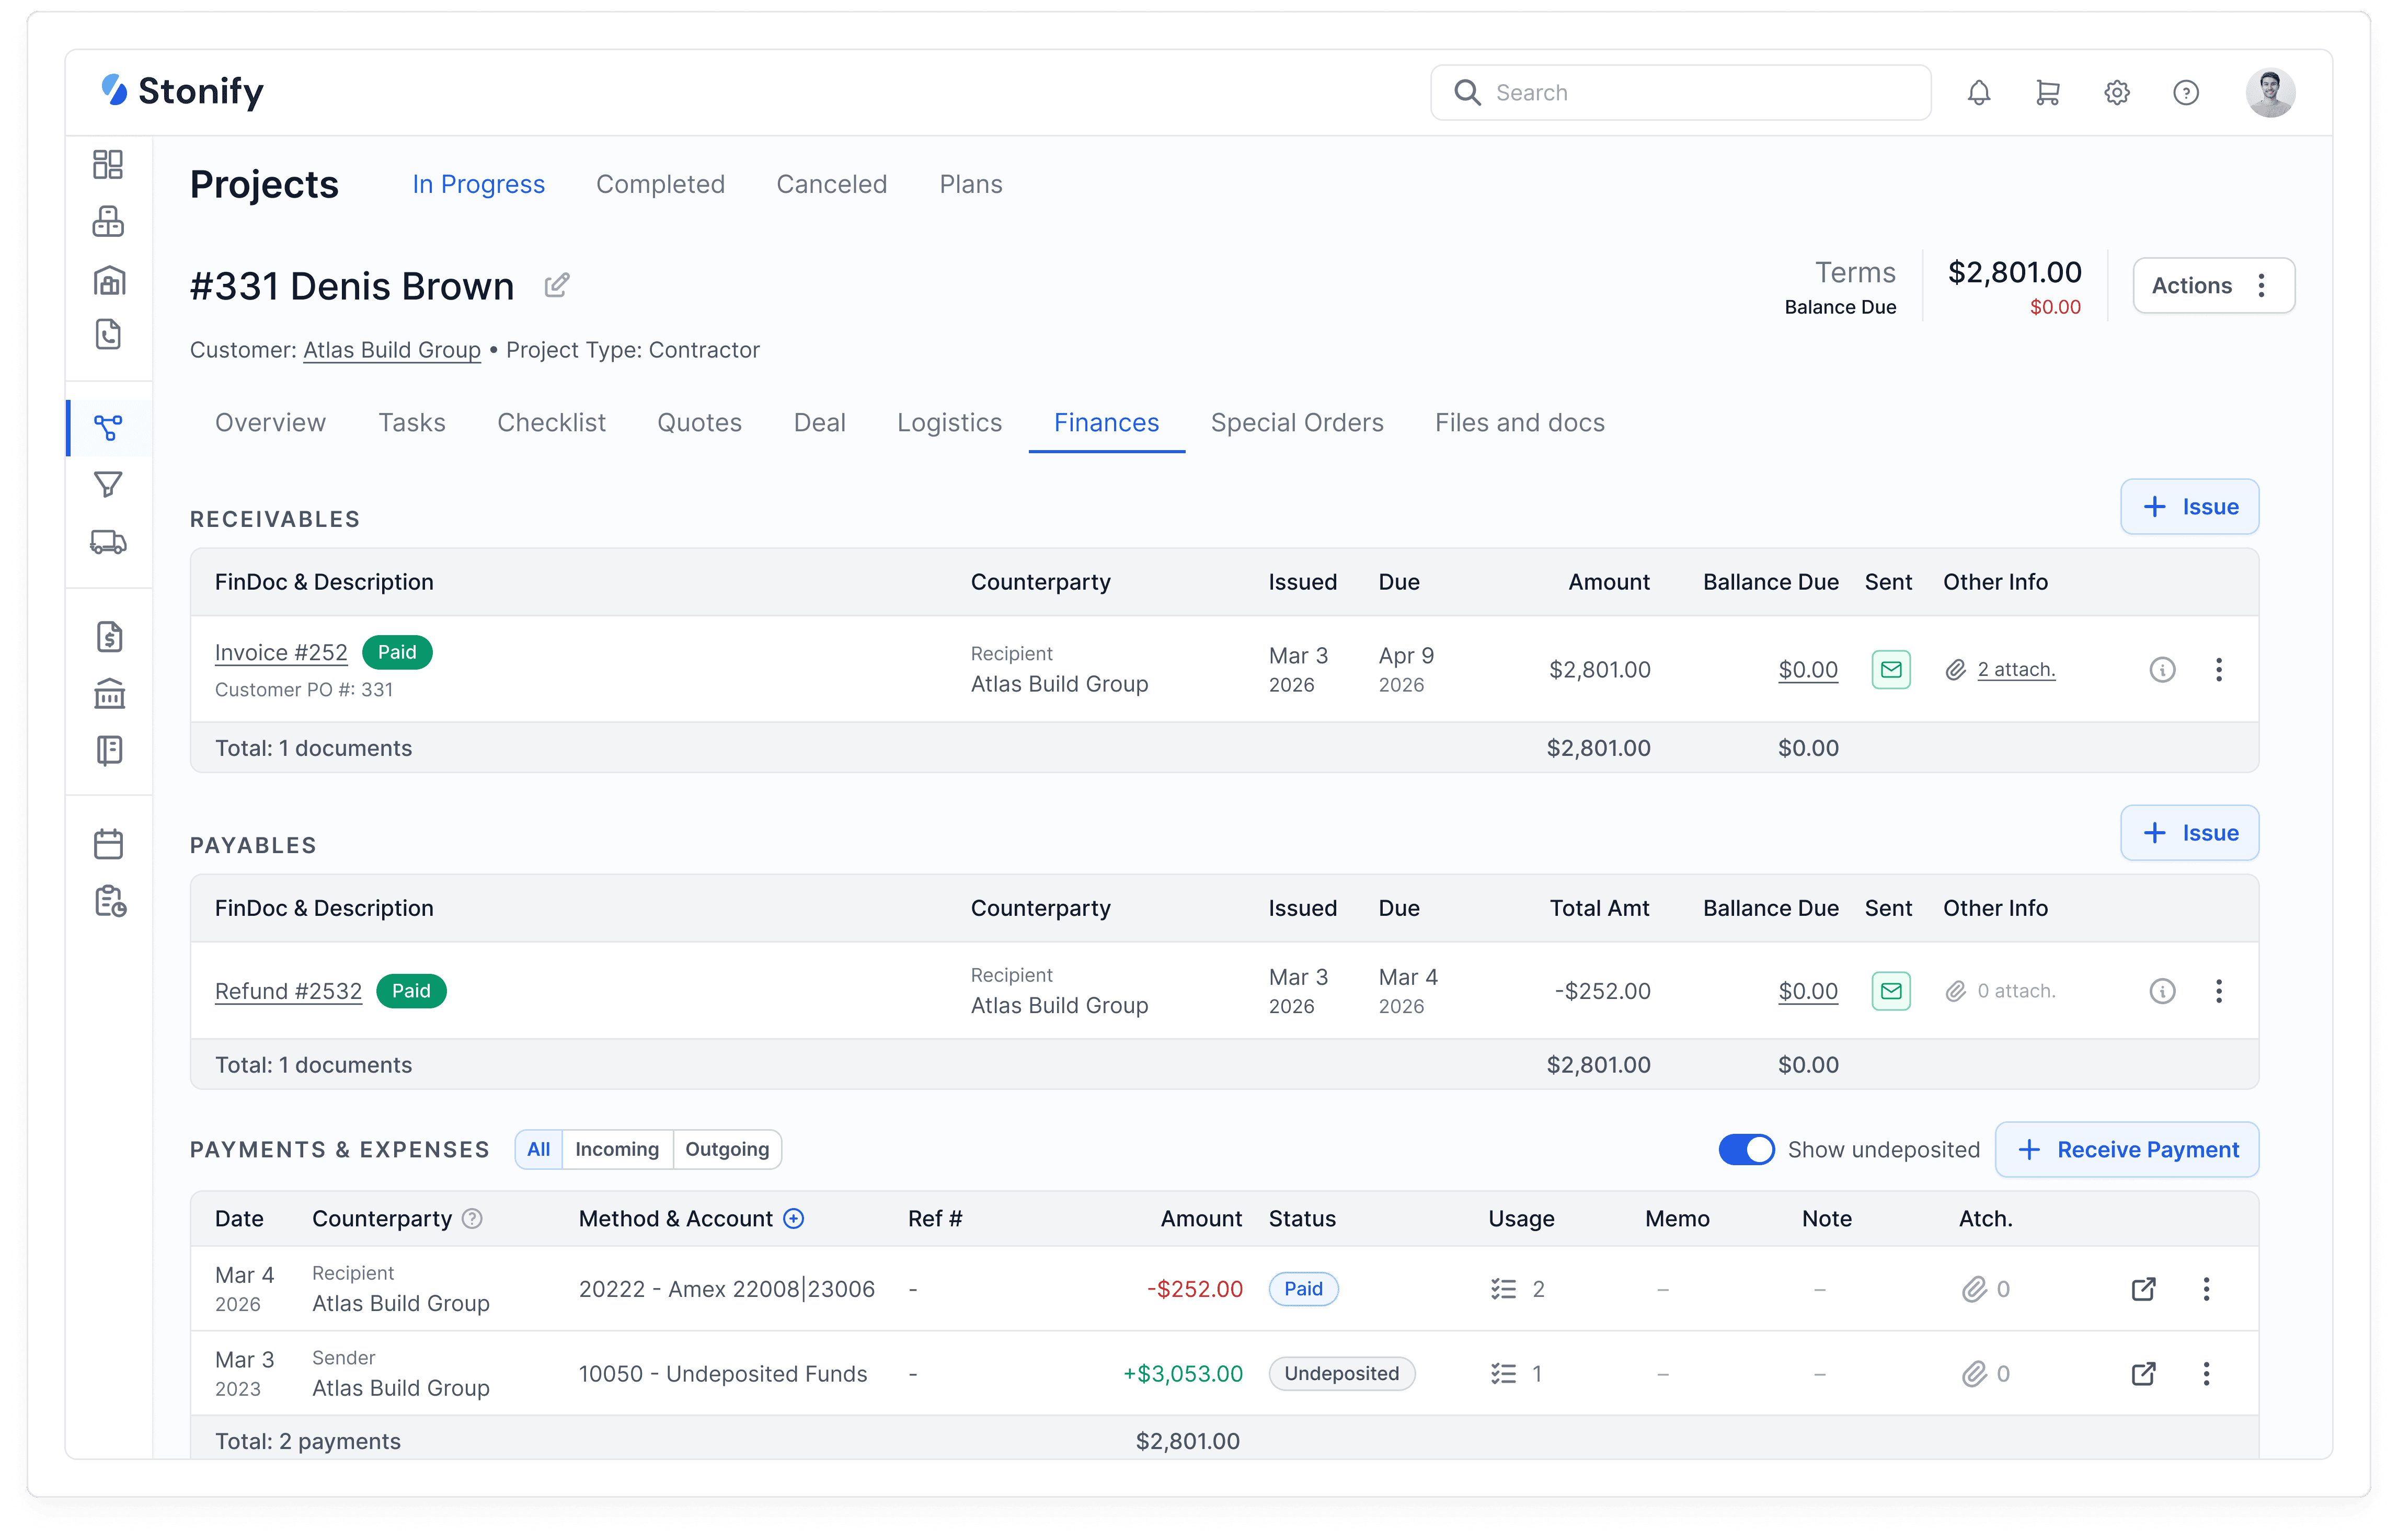Open the external link icon on Undeposited Funds row
Screen dimensions: 2398x1540
pyautogui.click(x=2143, y=1373)
